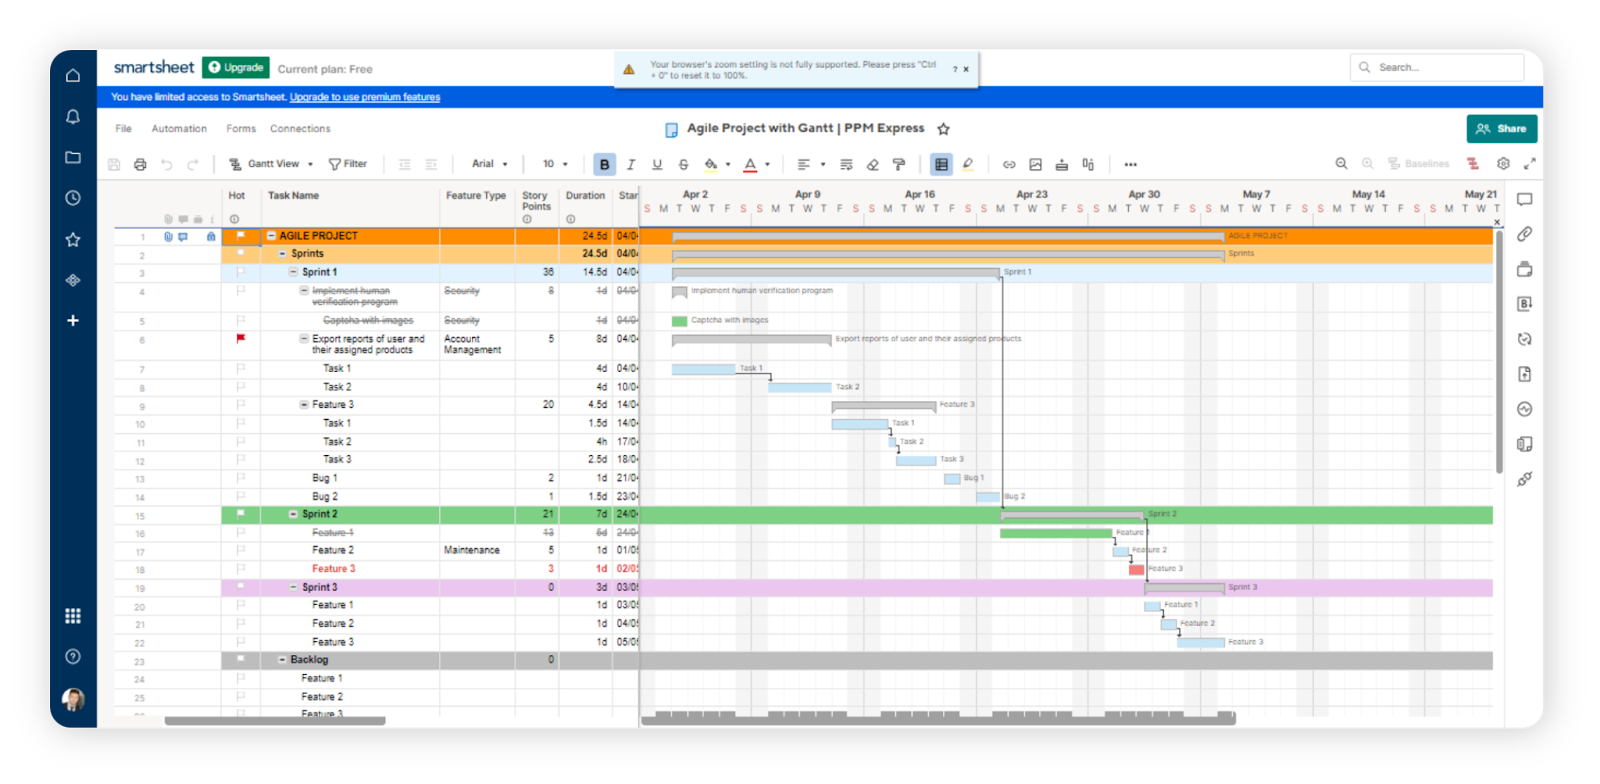Viewport: 1600px width, 784px height.
Task: Open Notifications bell in sidebar
Action: point(73,117)
